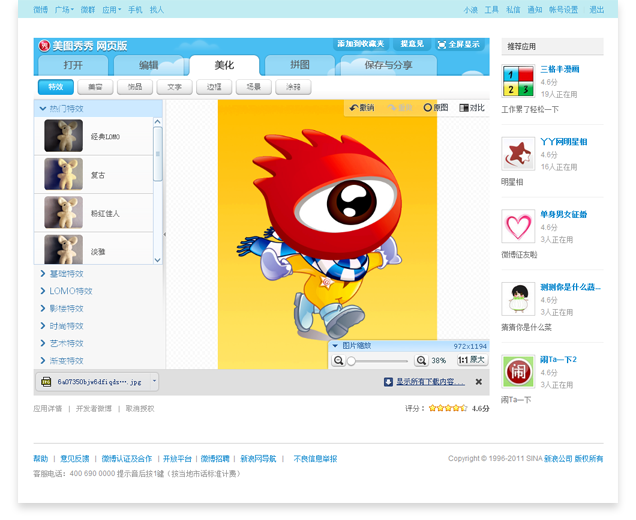Click the jpg file icon in download bar
Image resolution: width=636 pixels, height=520 pixels.
point(46,382)
